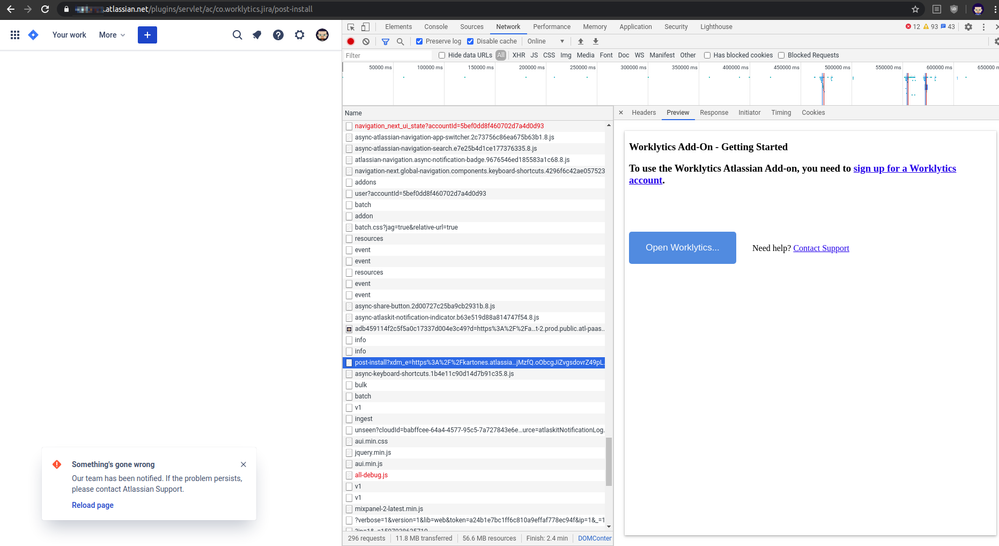Click the yellow warning count badge
This screenshot has width=999, height=546.
click(x=931, y=27)
